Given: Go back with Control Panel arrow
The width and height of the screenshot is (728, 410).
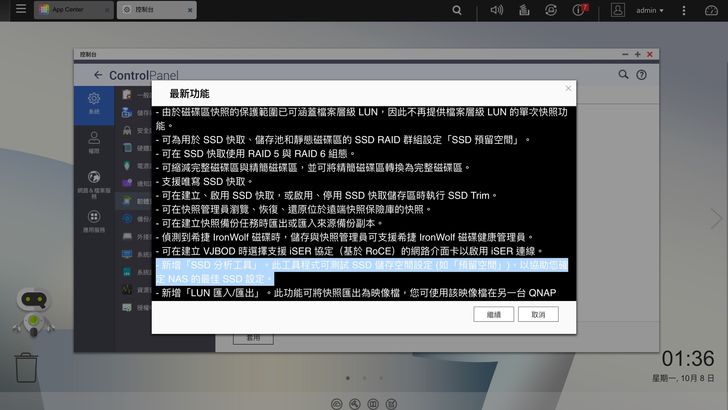Looking at the screenshot, I should click(98, 75).
